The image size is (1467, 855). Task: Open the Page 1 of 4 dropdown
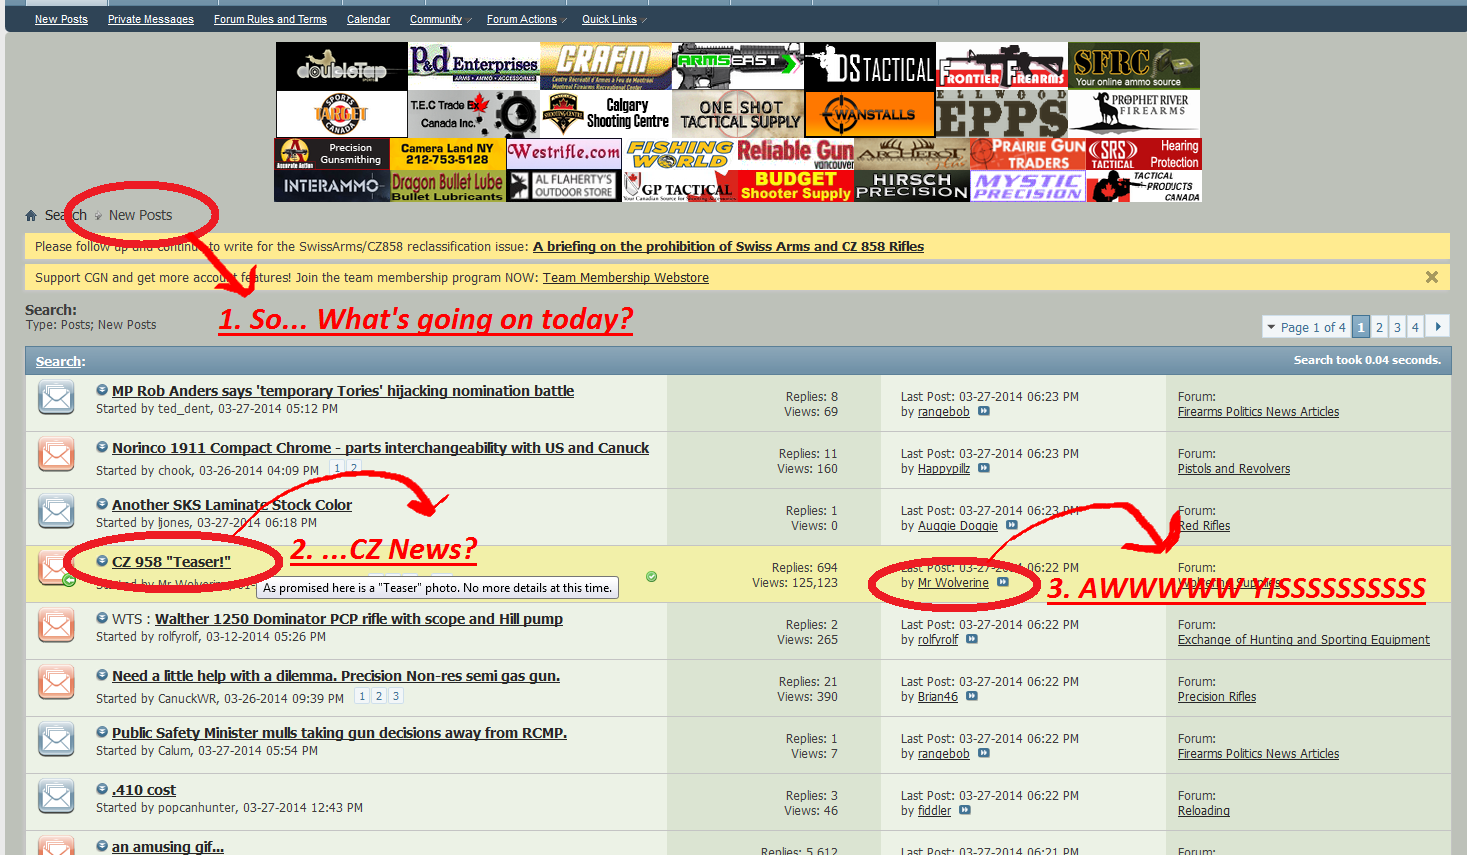[1305, 327]
